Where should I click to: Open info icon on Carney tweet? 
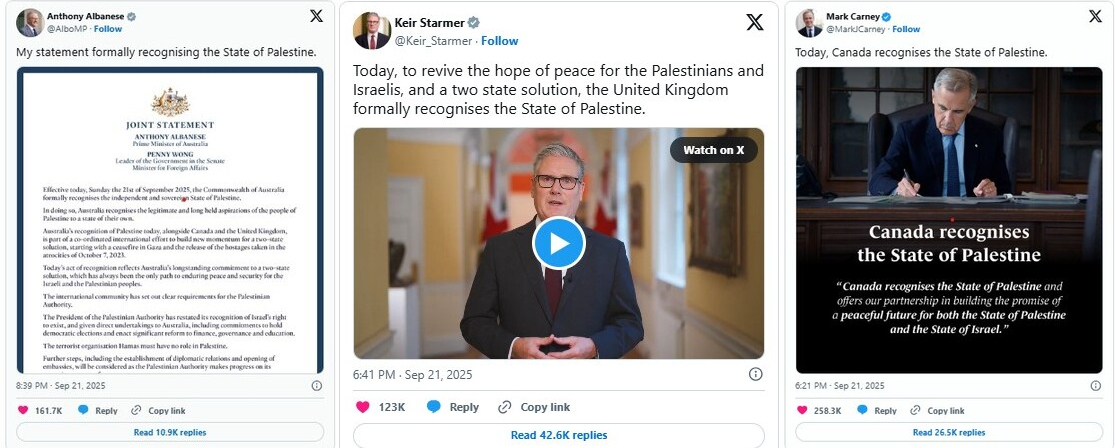click(x=1096, y=385)
